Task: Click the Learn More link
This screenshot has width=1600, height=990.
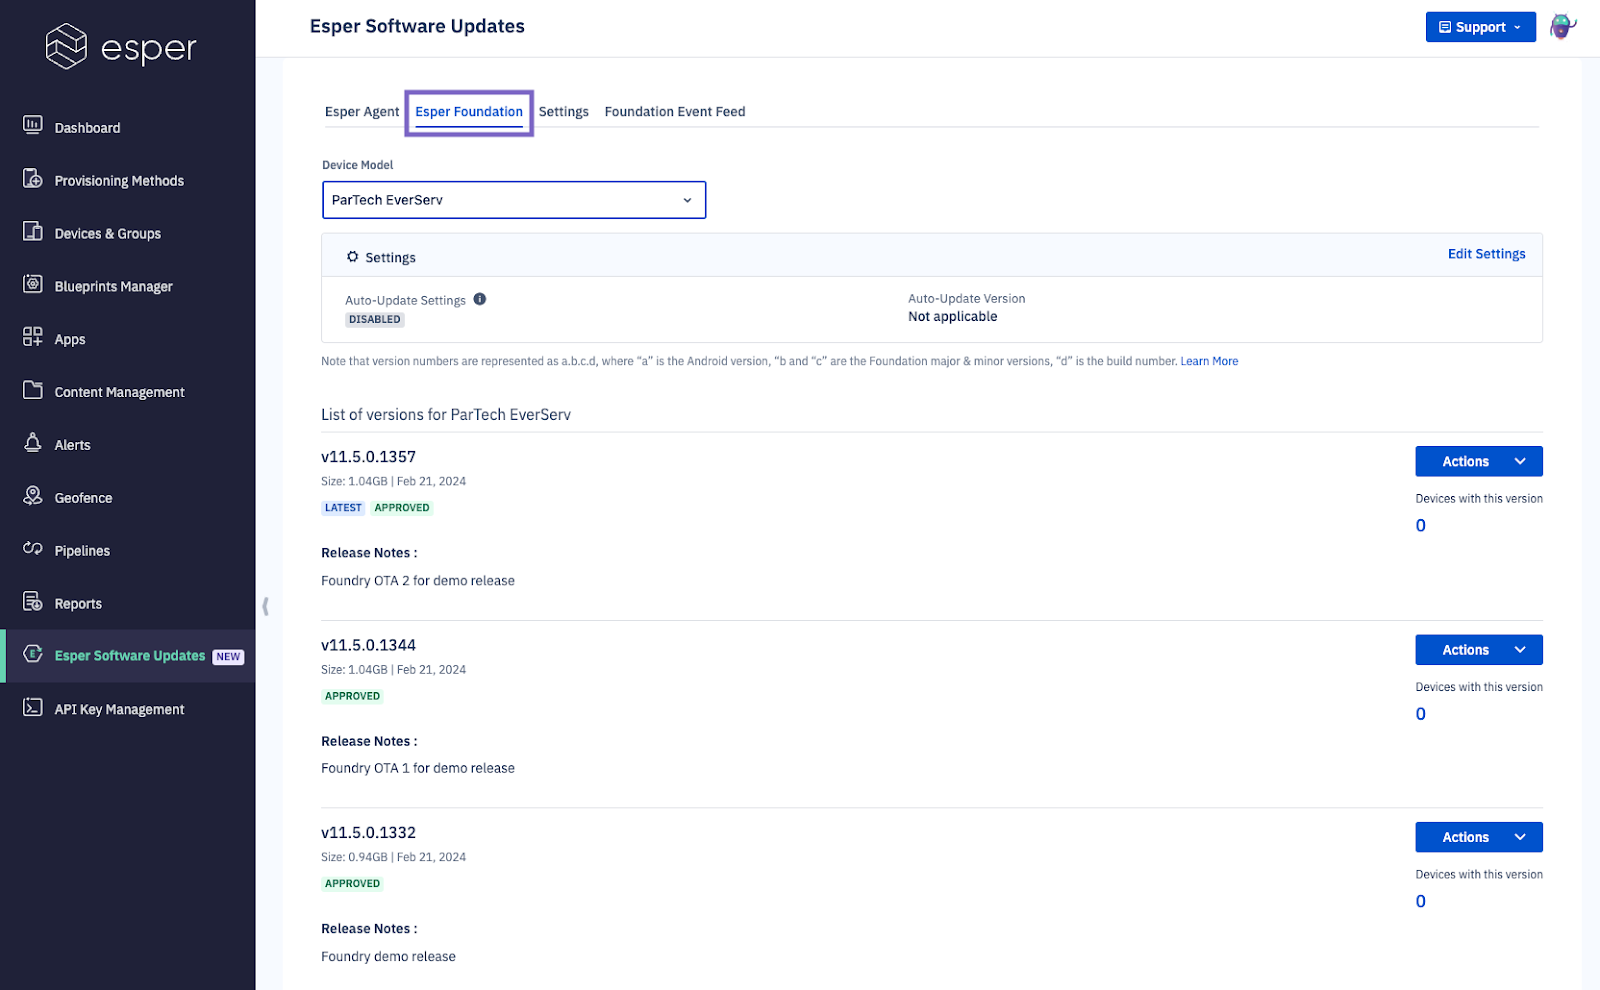Action: (1209, 361)
